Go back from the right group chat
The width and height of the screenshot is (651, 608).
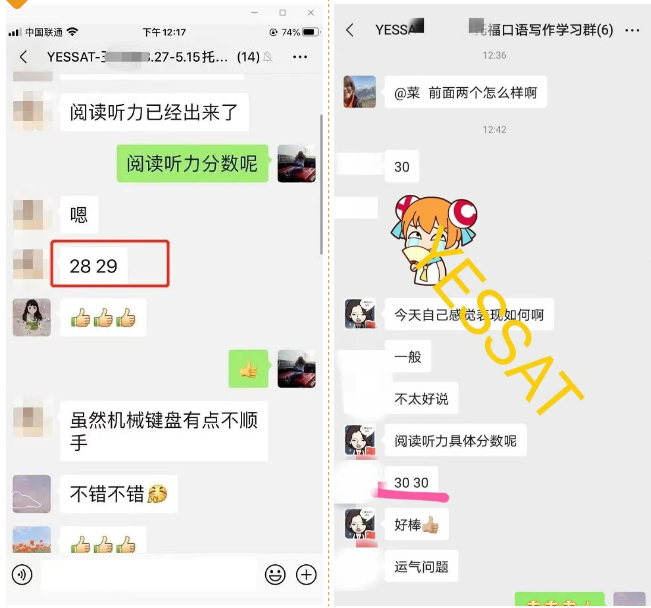(350, 30)
